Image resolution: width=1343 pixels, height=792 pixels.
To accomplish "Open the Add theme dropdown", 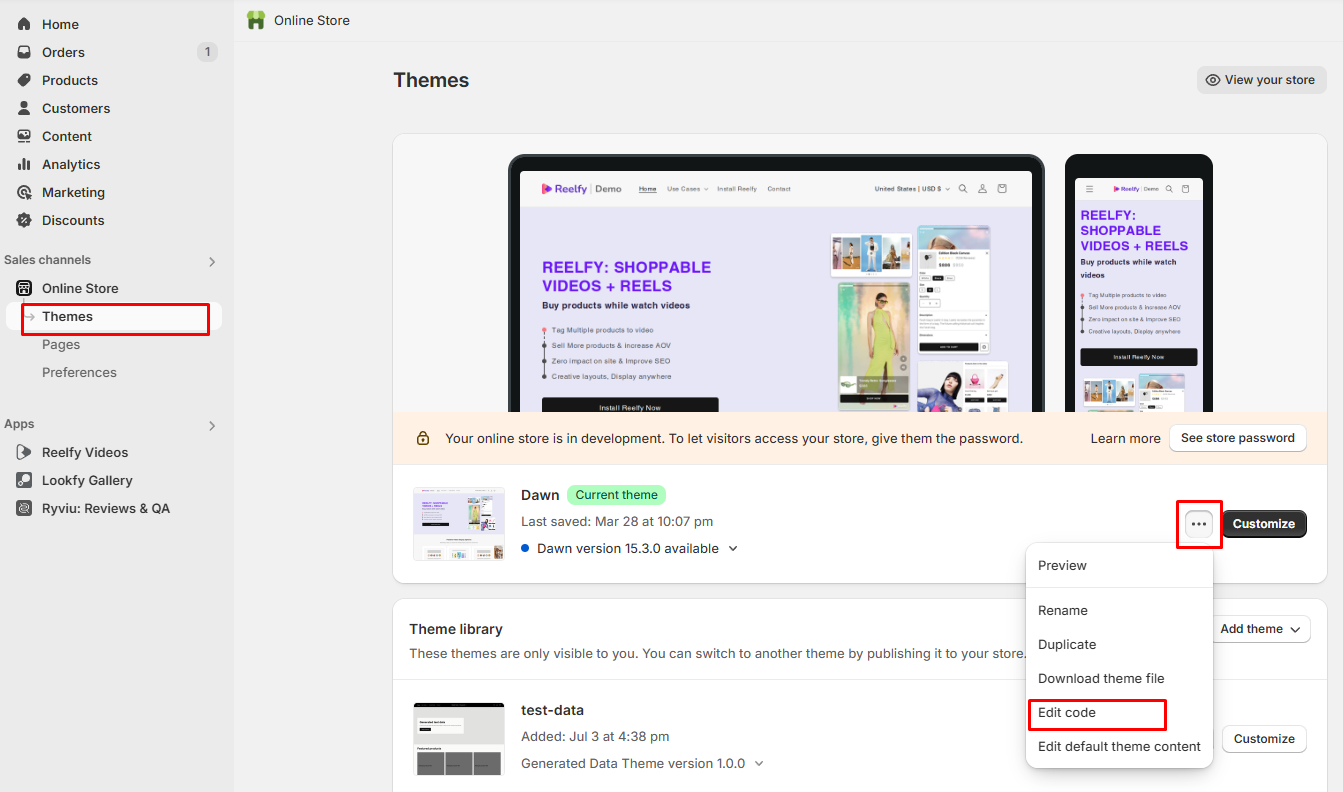I will click(x=1264, y=629).
